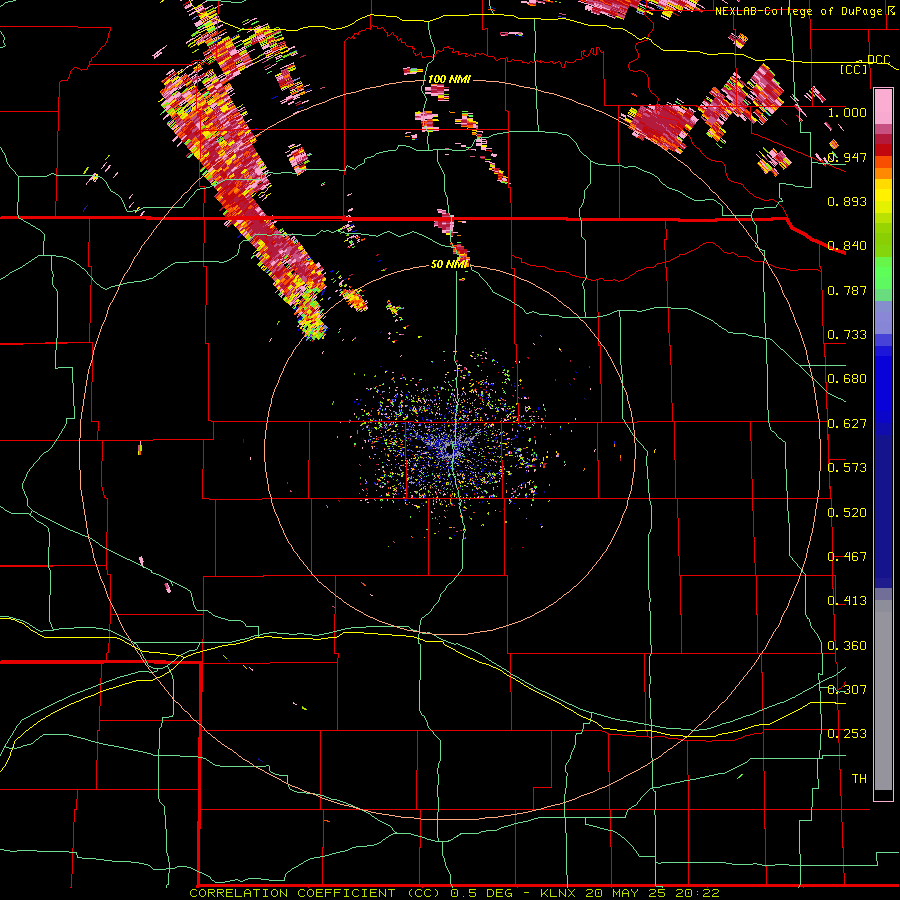The height and width of the screenshot is (900, 900).
Task: Click the 0.360 color scale label
Action: [847, 646]
